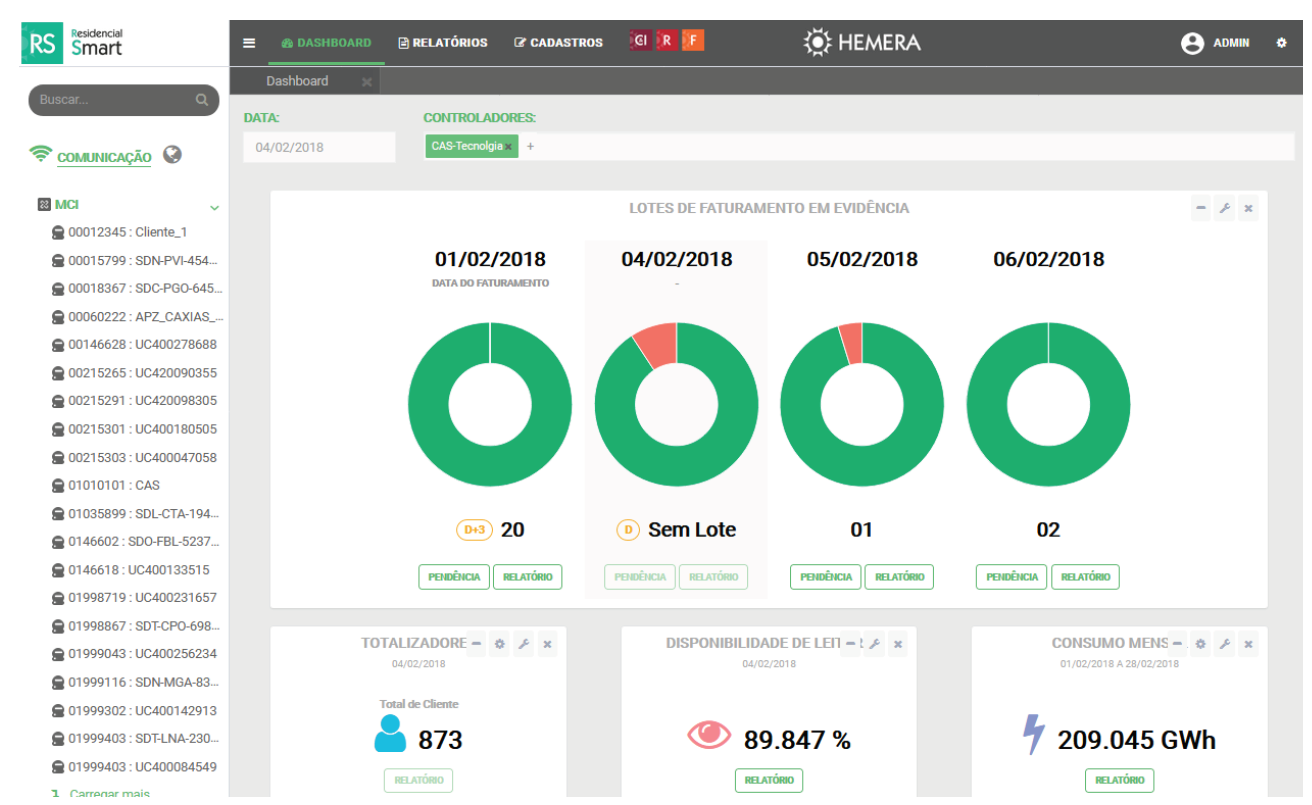Open the ADMIN user menu
1312x805 pixels.
[1216, 43]
